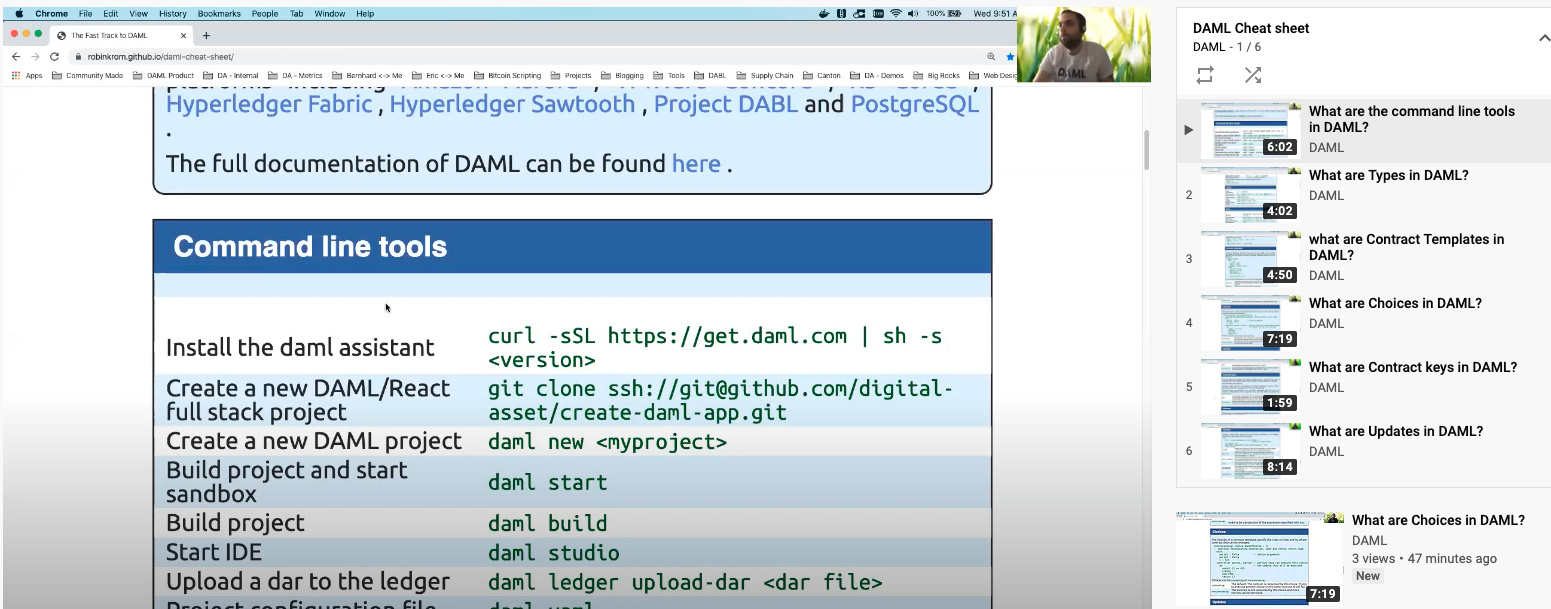Open the Apps shortcut in bookmarks bar
Image resolution: width=1551 pixels, height=609 pixels.
[27, 75]
